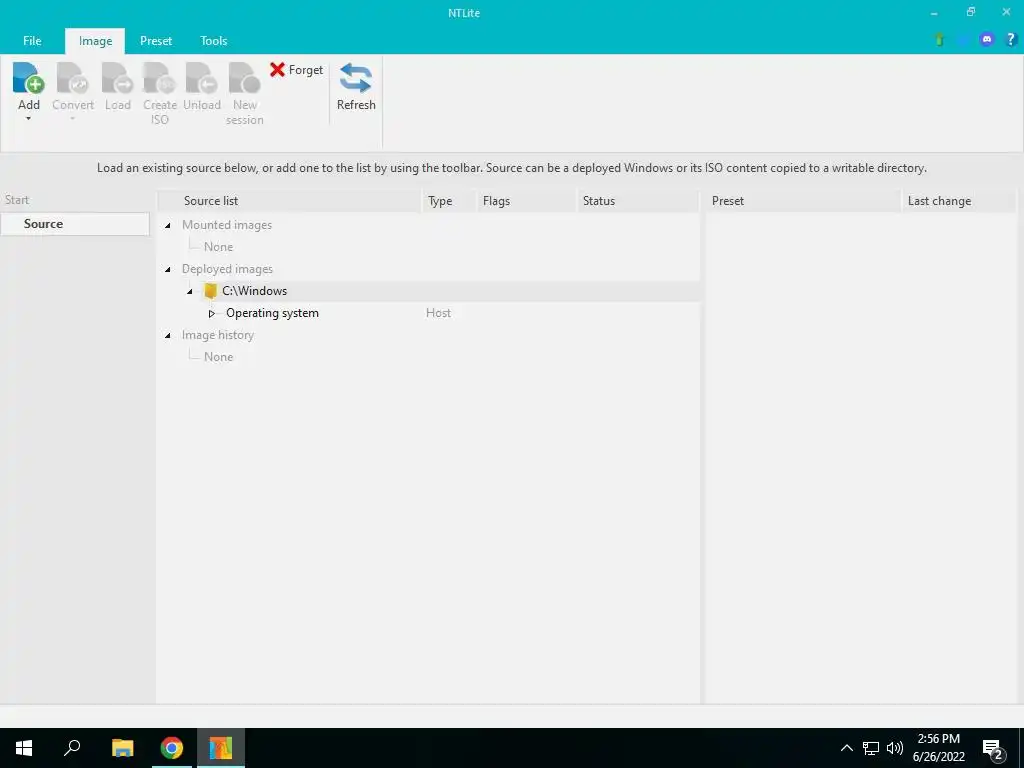Click None under Mounted images
Viewport: 1024px width, 768px height.
[218, 247]
